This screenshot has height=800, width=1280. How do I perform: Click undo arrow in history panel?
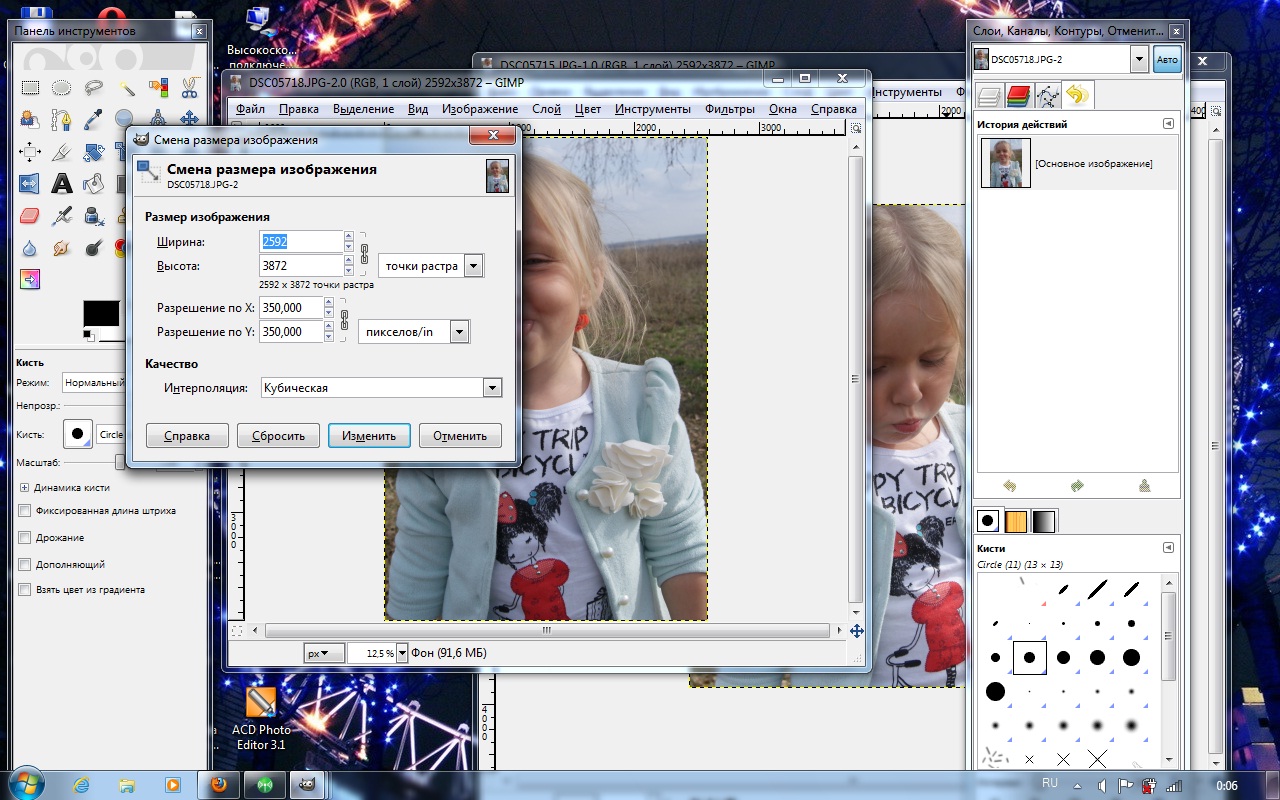coord(1010,486)
